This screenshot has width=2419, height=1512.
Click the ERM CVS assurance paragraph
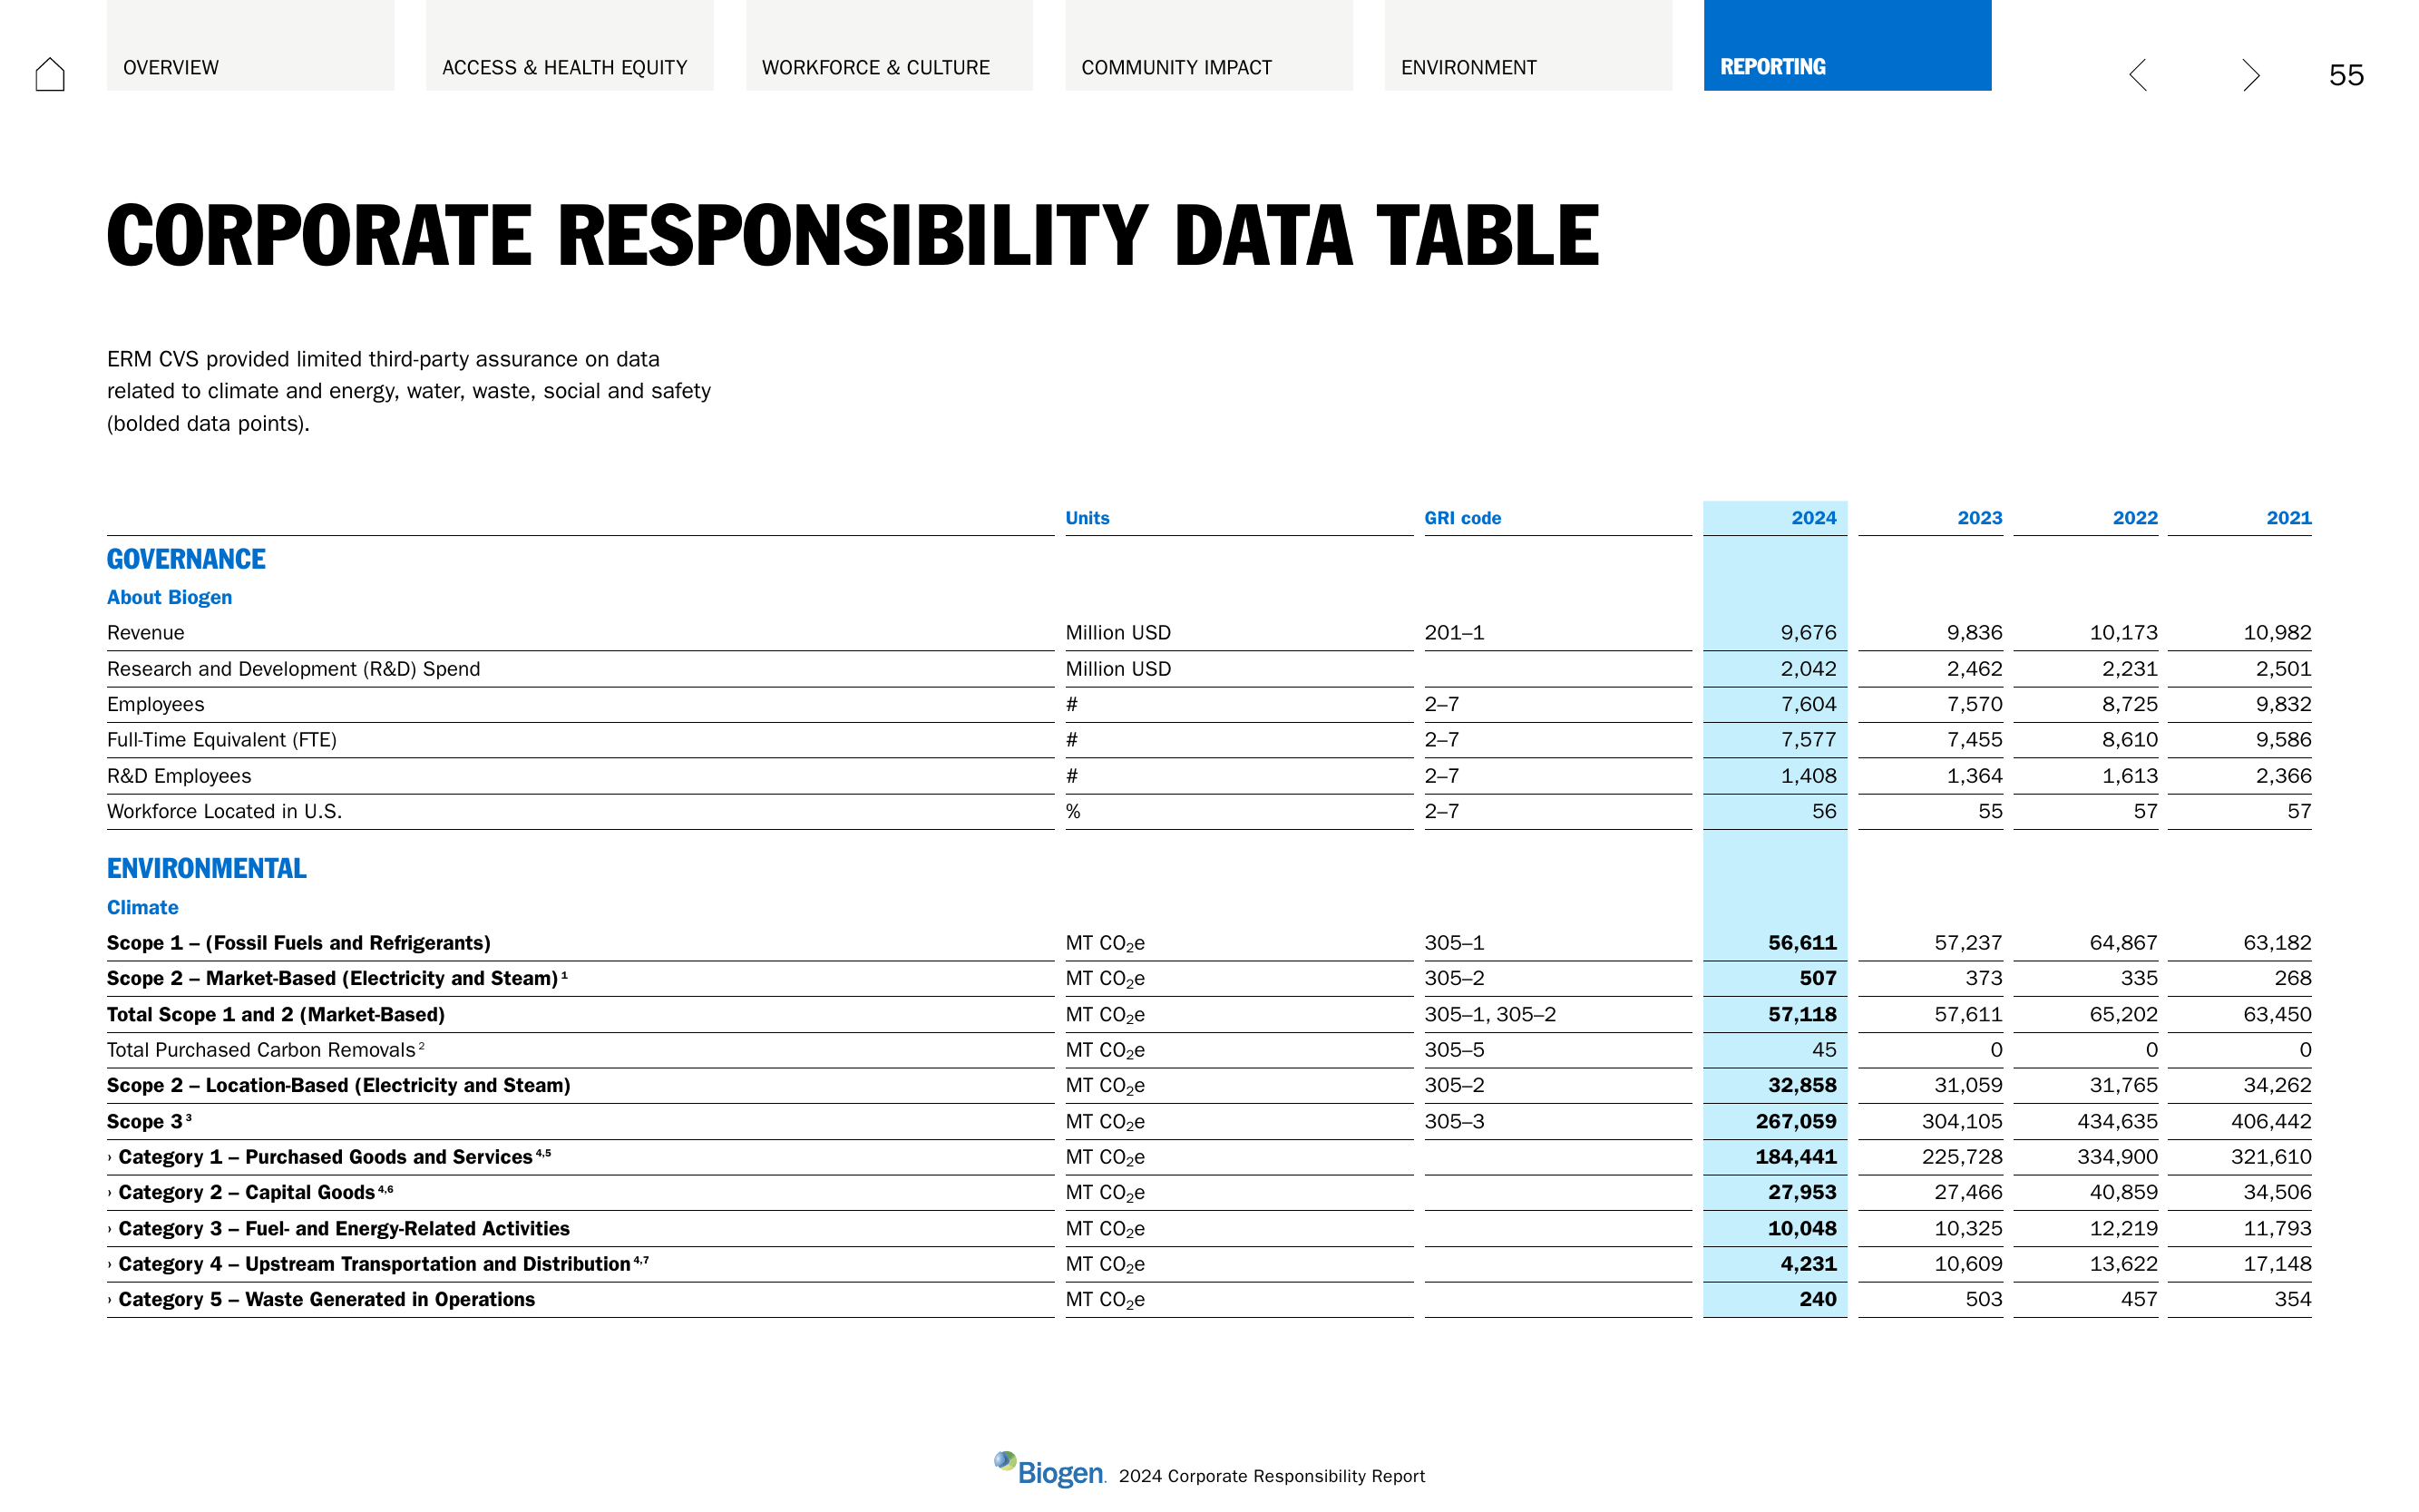(409, 391)
